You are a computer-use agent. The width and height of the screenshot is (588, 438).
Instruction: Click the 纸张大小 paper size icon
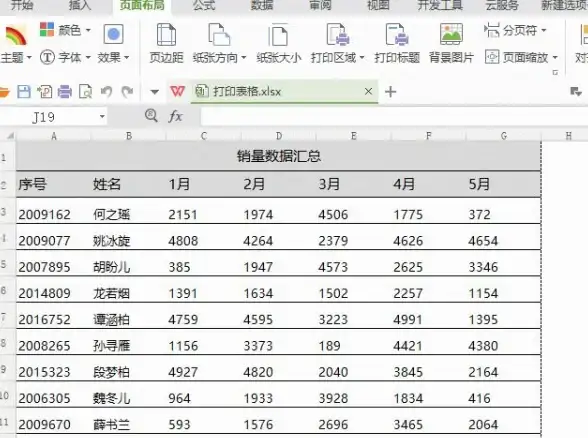[278, 36]
